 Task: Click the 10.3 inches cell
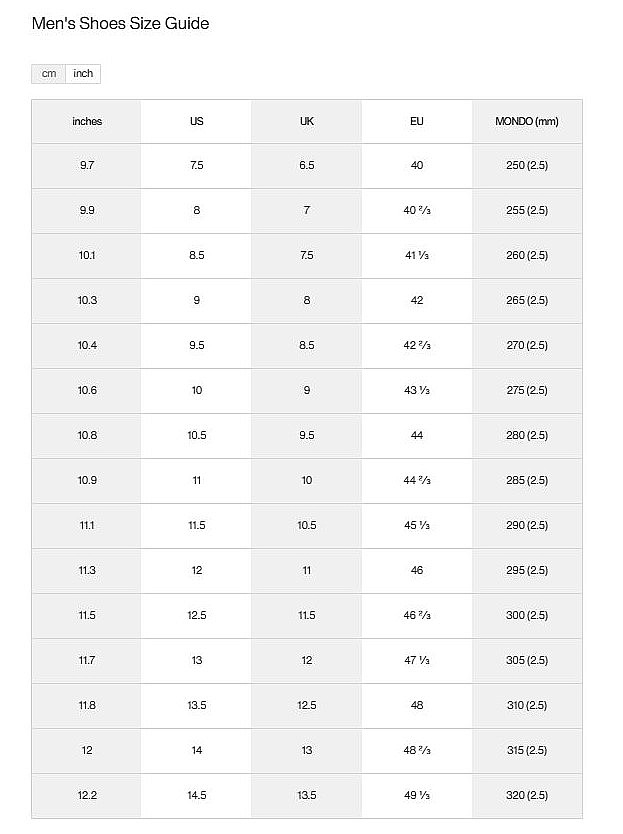coord(87,300)
